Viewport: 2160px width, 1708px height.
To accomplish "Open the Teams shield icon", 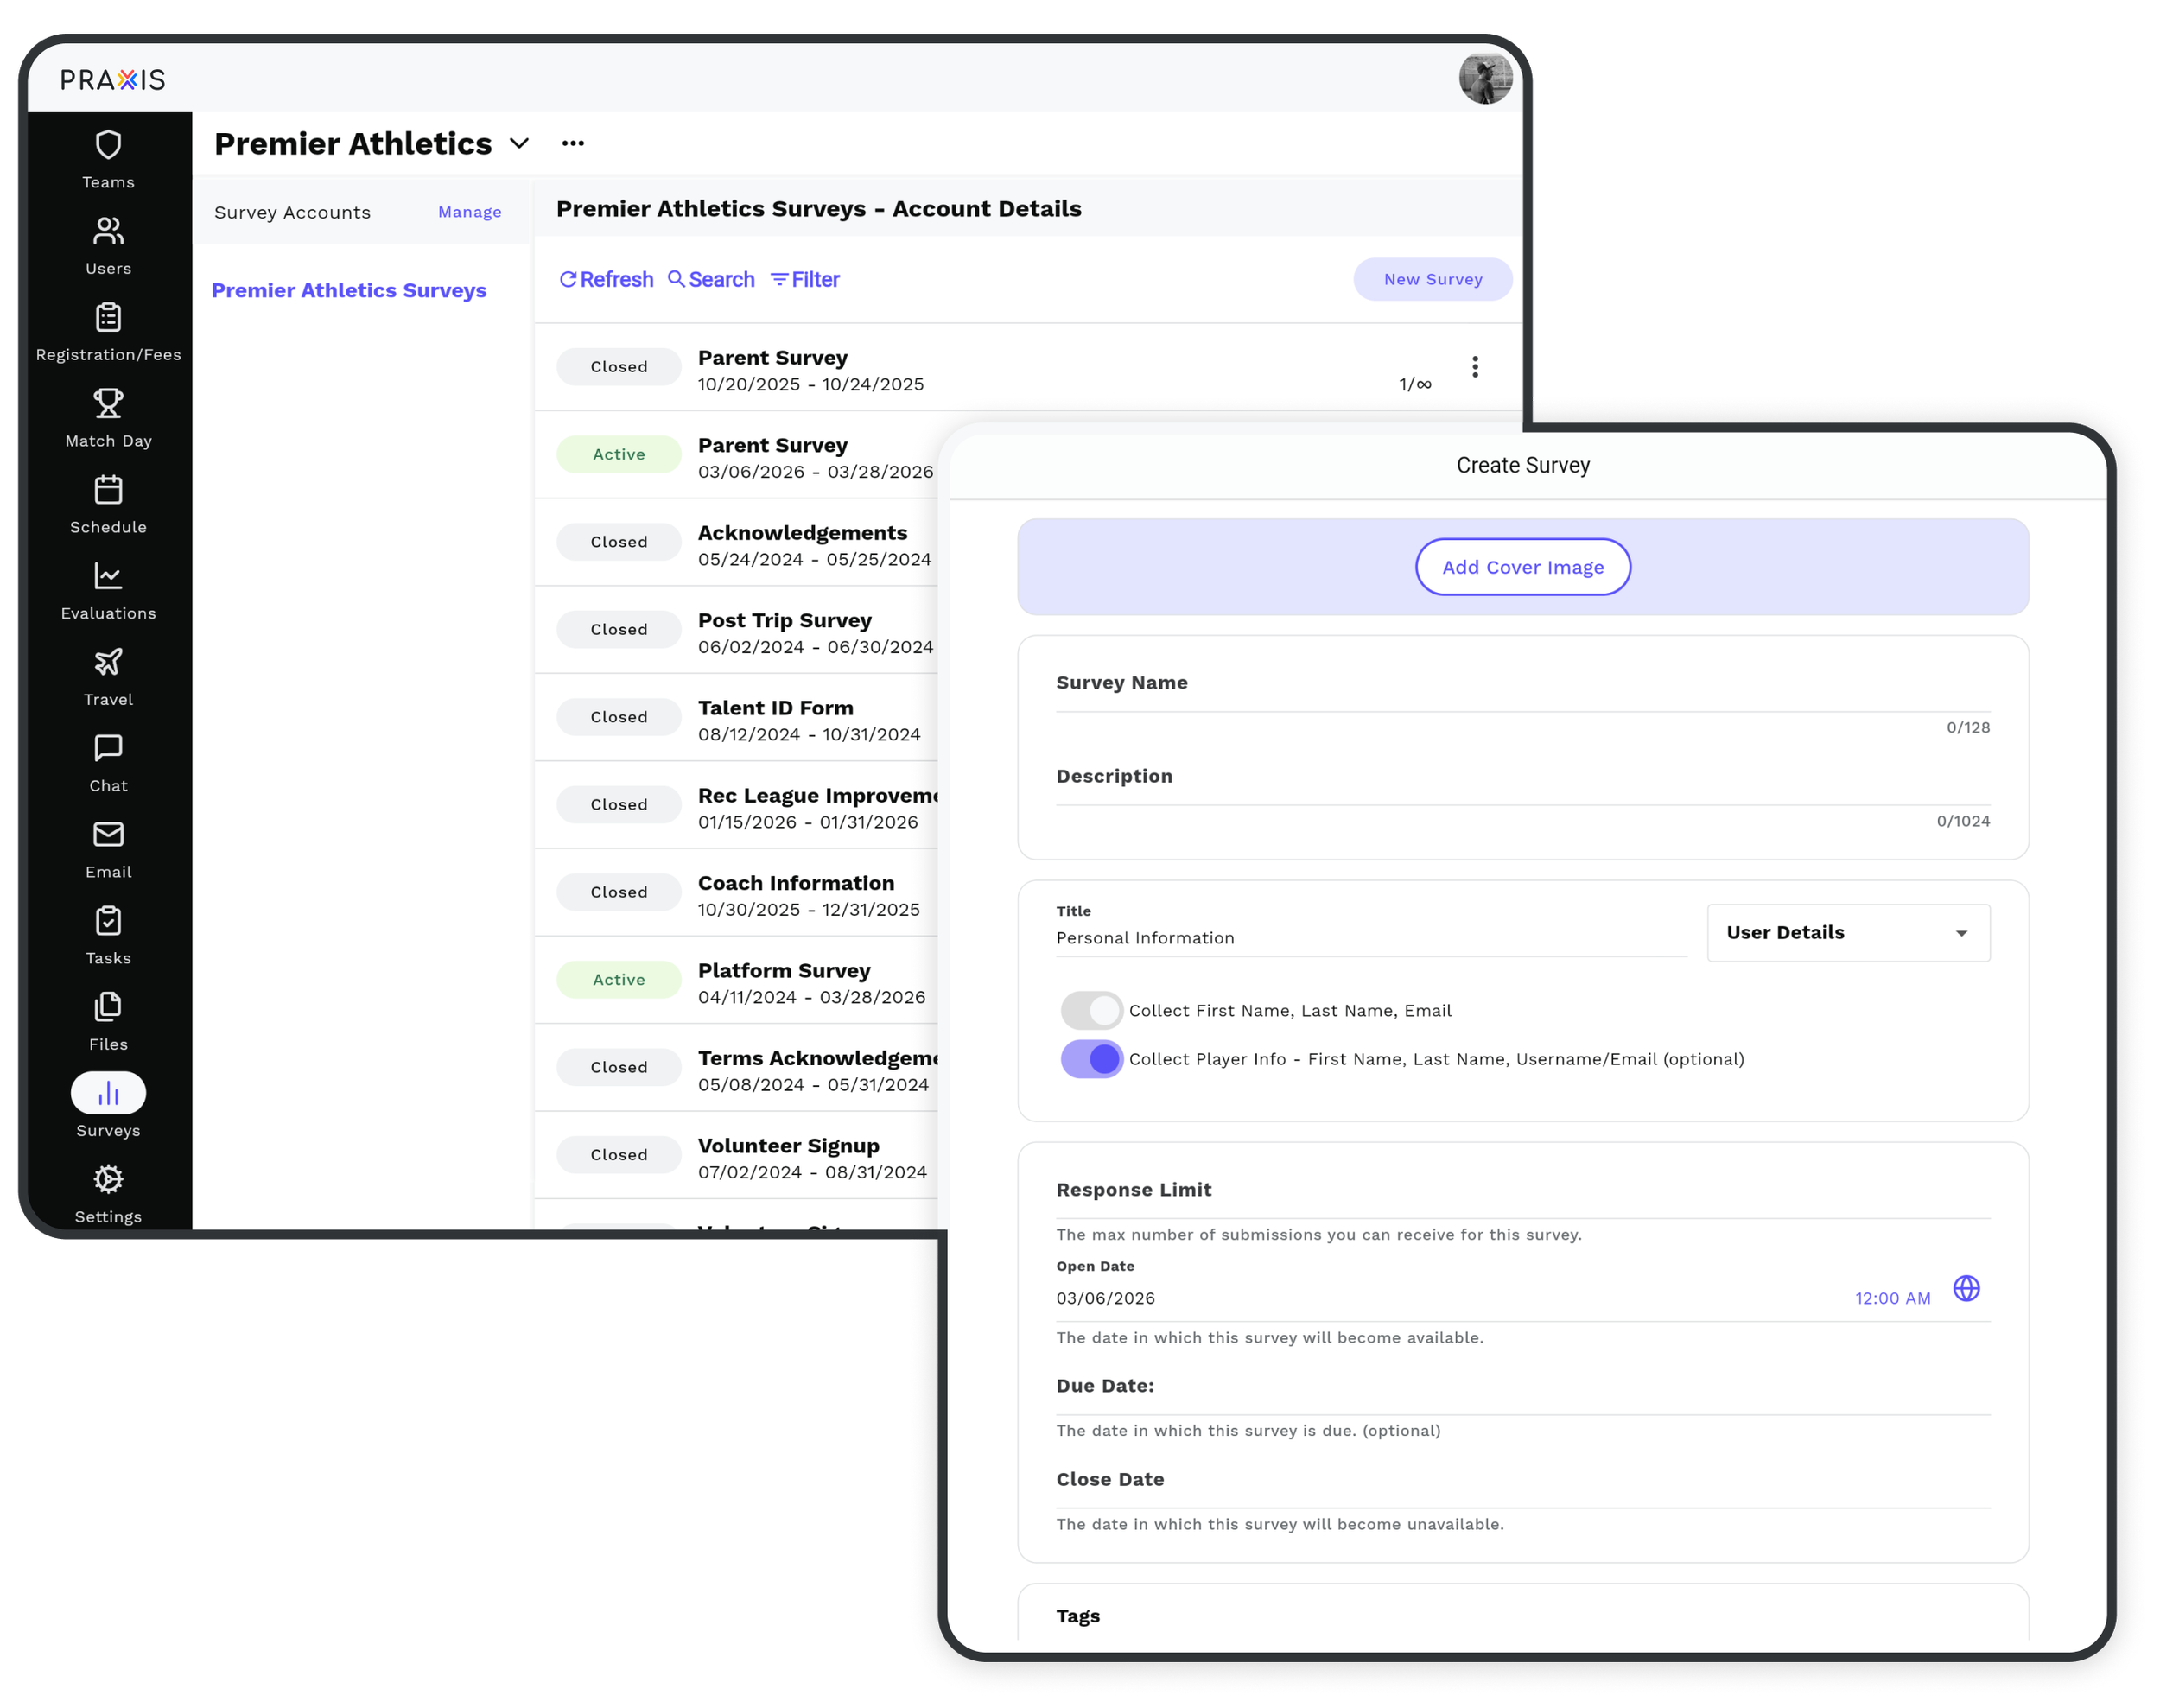I will pyautogui.click(x=108, y=146).
